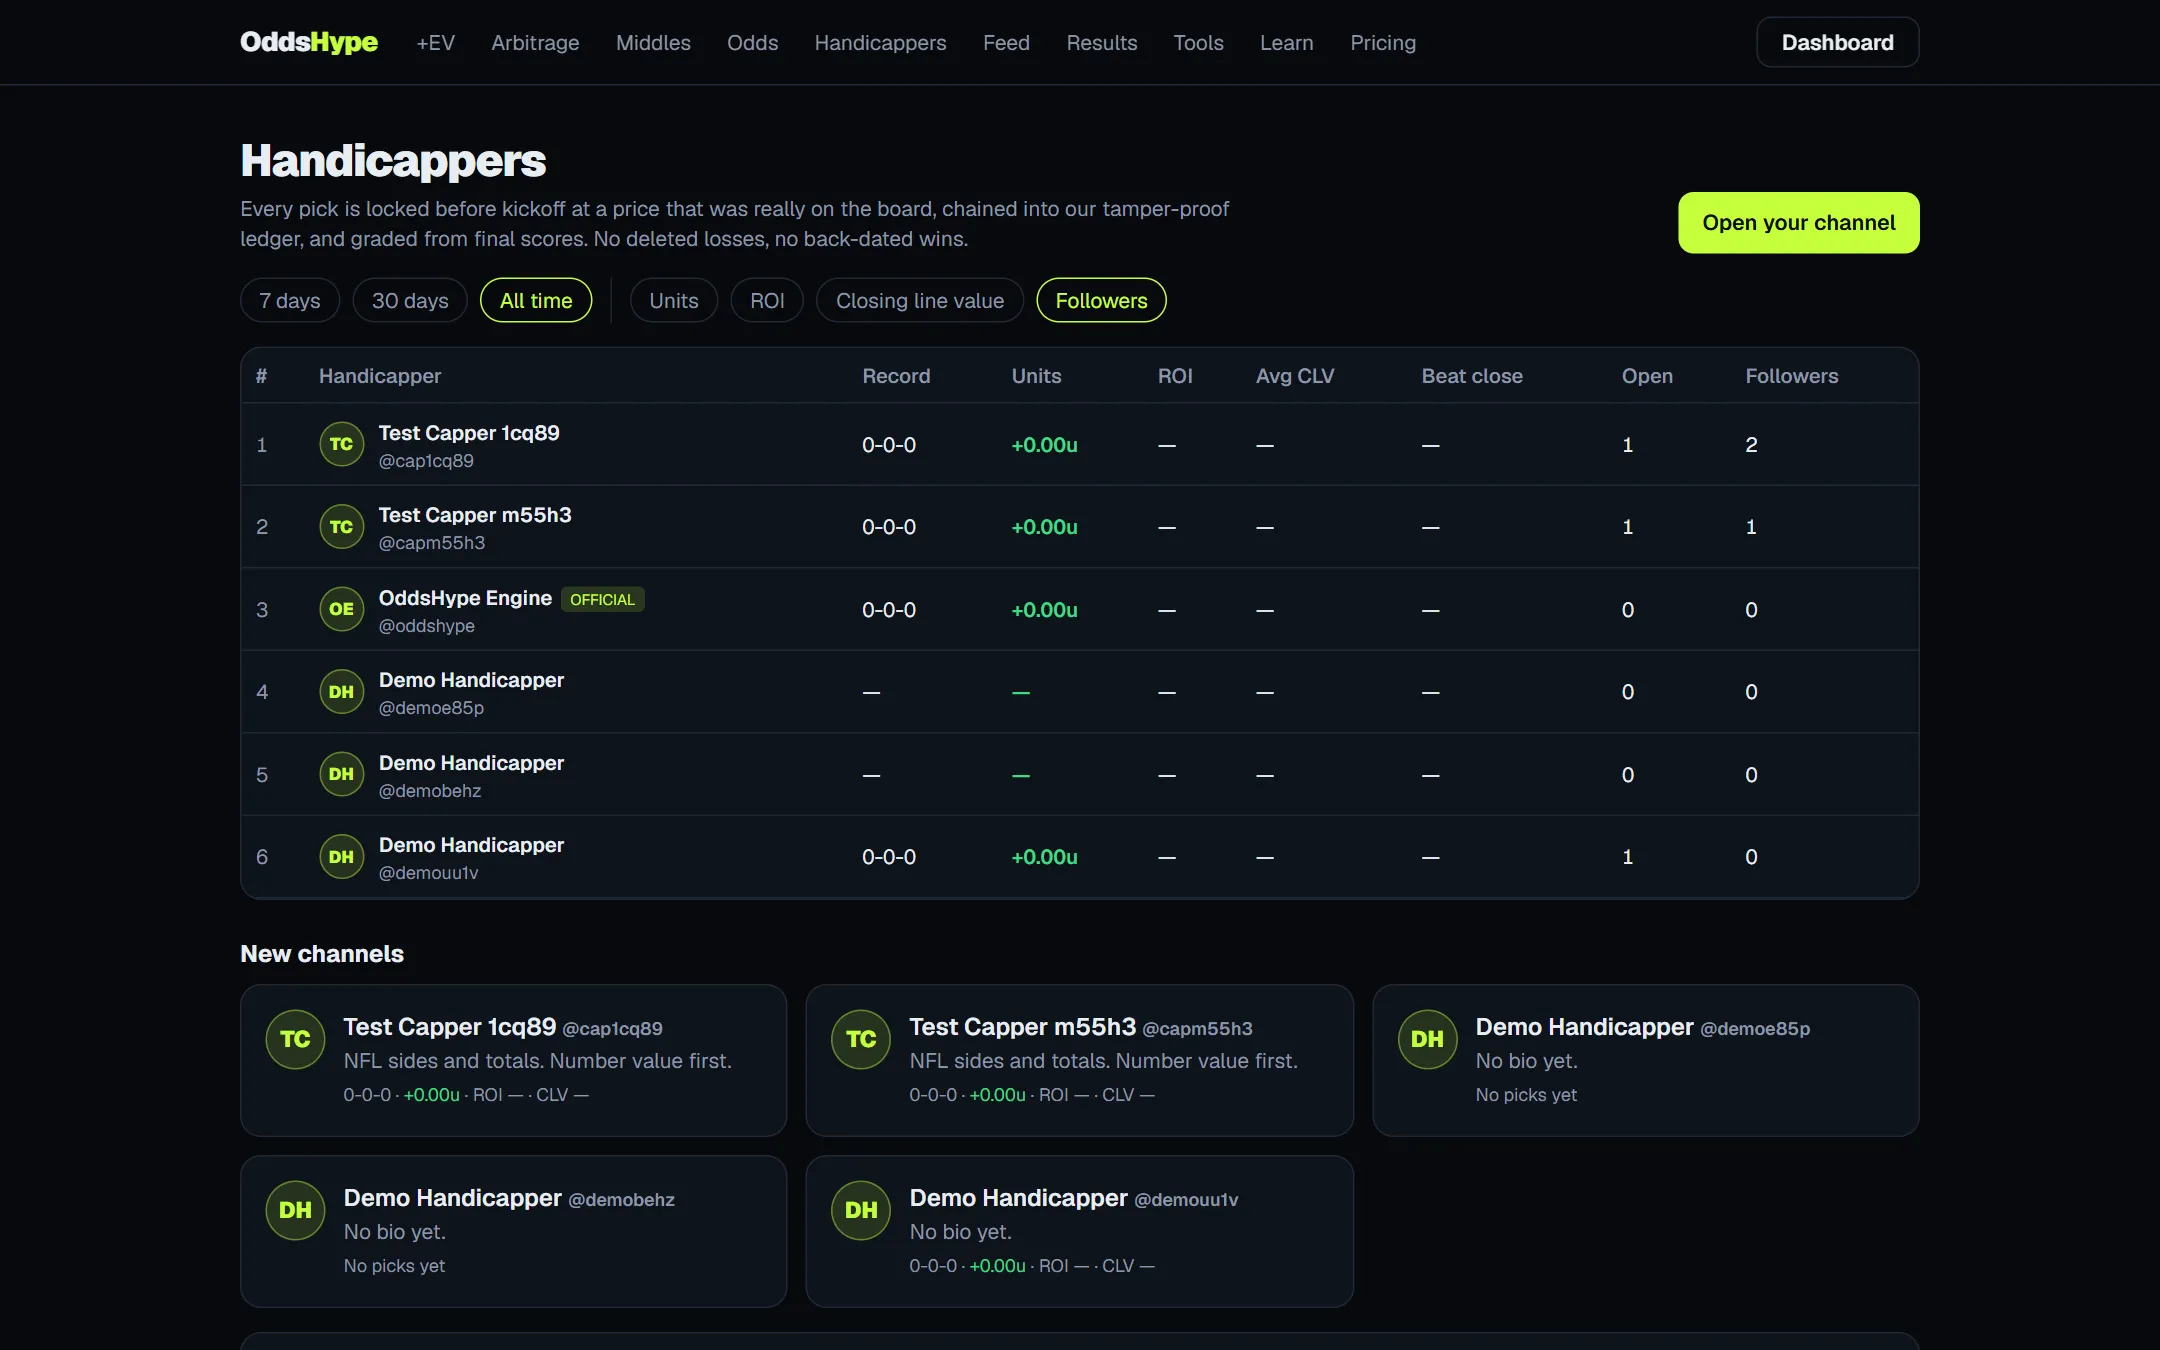This screenshot has width=2160, height=1350.
Task: Open the Arbitrage nav item
Action: pos(535,42)
